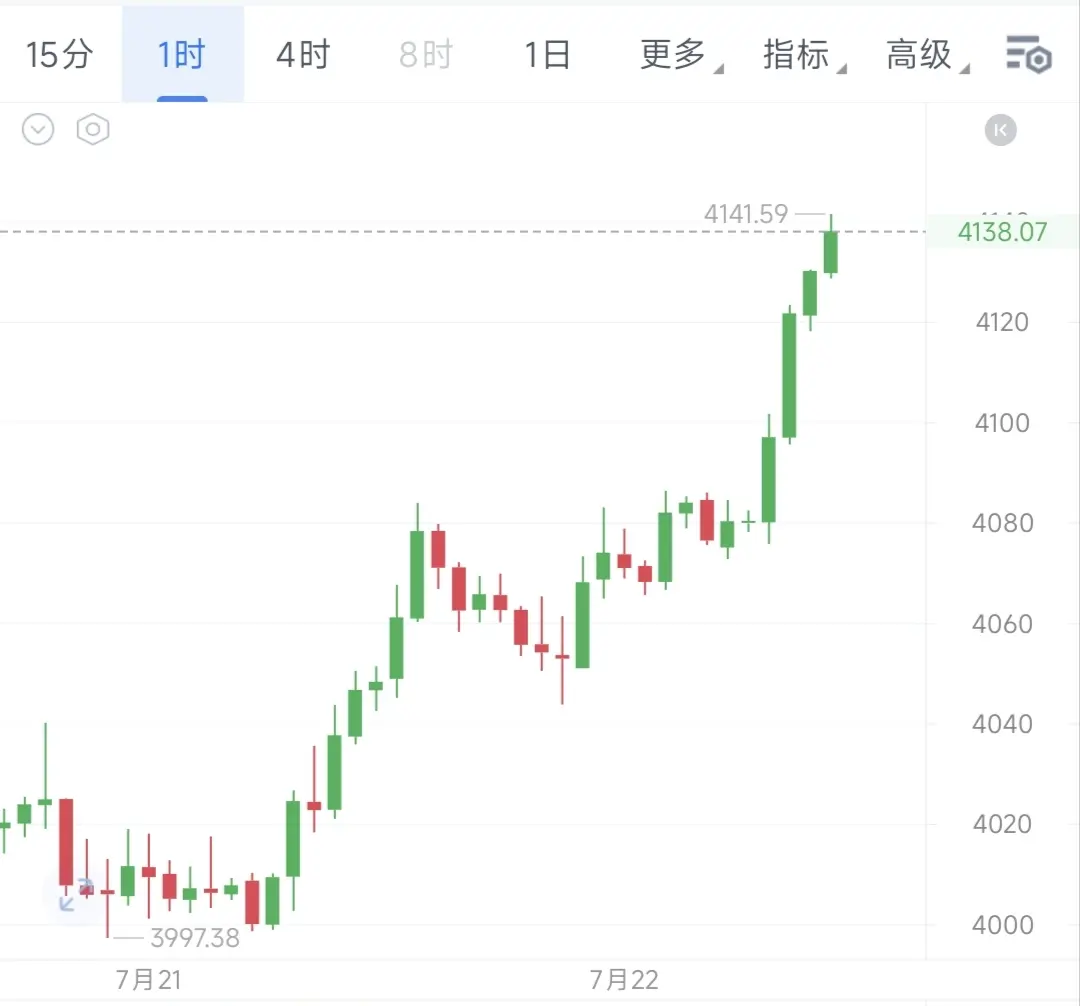The image size is (1080, 1006).
Task: Switch to the 4时 timeframe
Action: click(x=303, y=54)
